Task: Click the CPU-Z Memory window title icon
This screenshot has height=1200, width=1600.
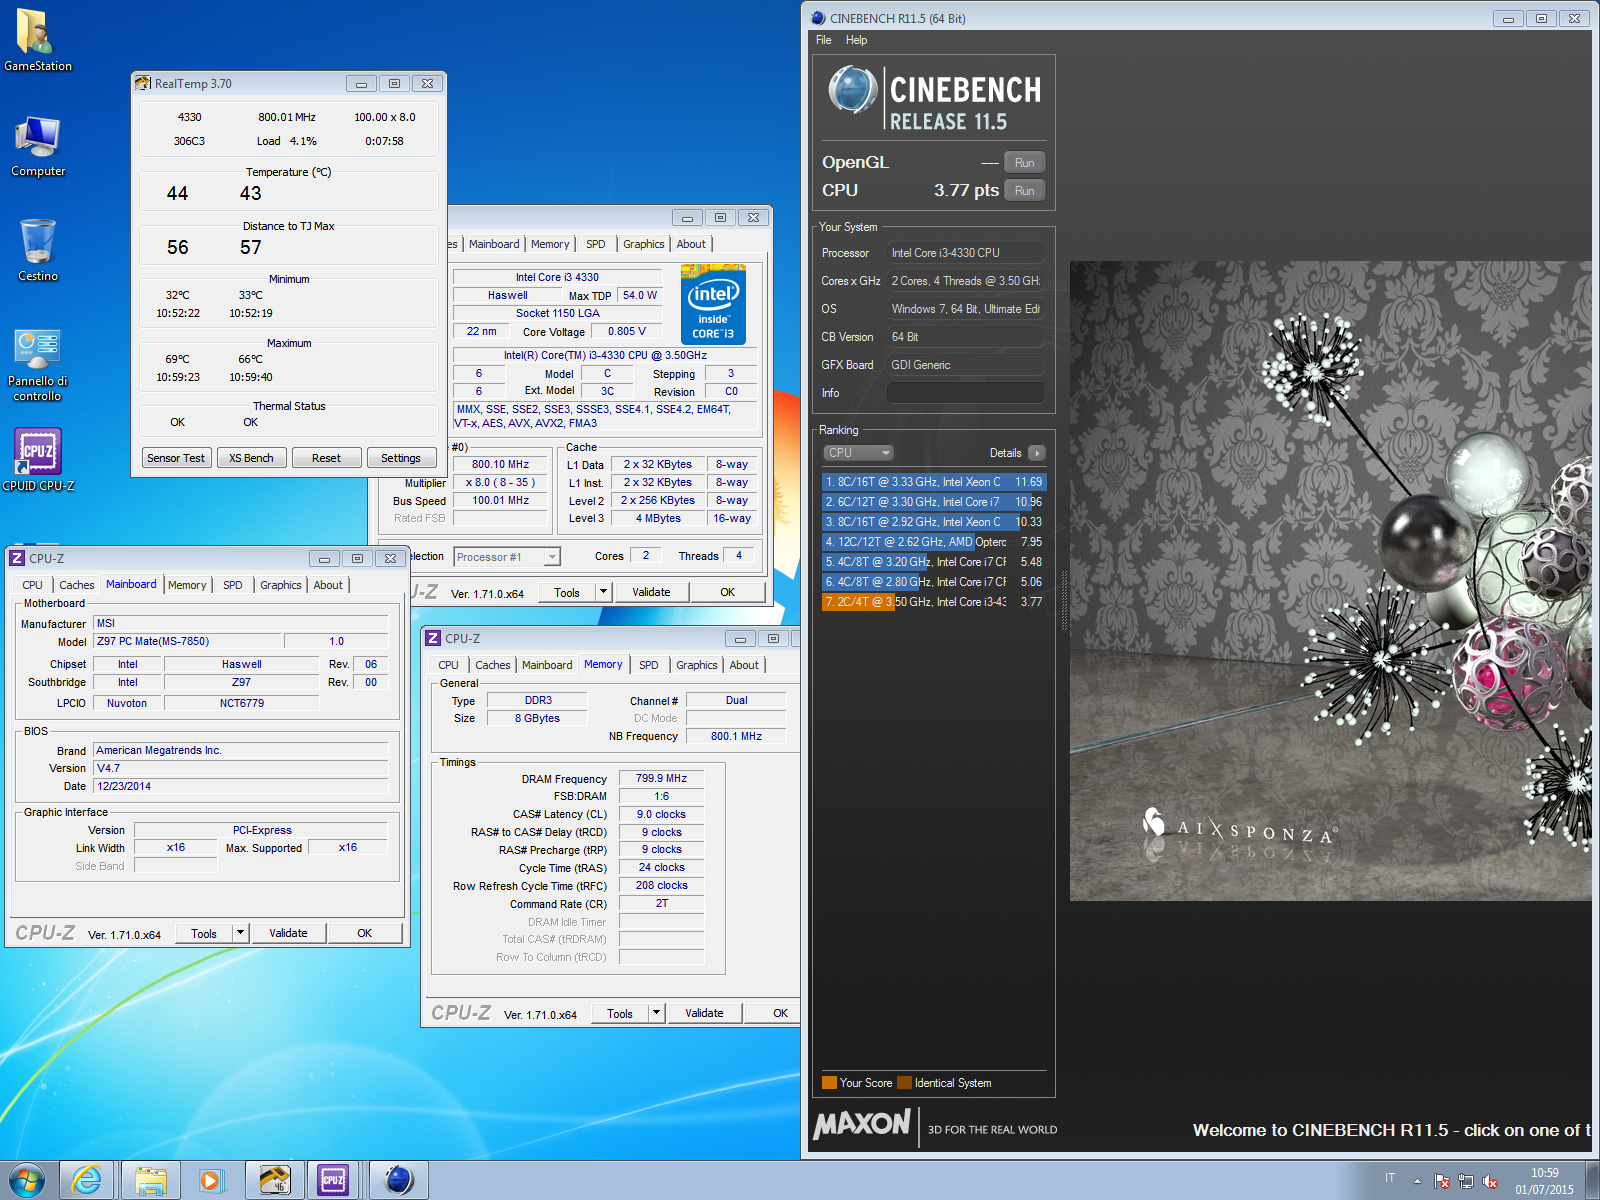Action: [x=433, y=639]
